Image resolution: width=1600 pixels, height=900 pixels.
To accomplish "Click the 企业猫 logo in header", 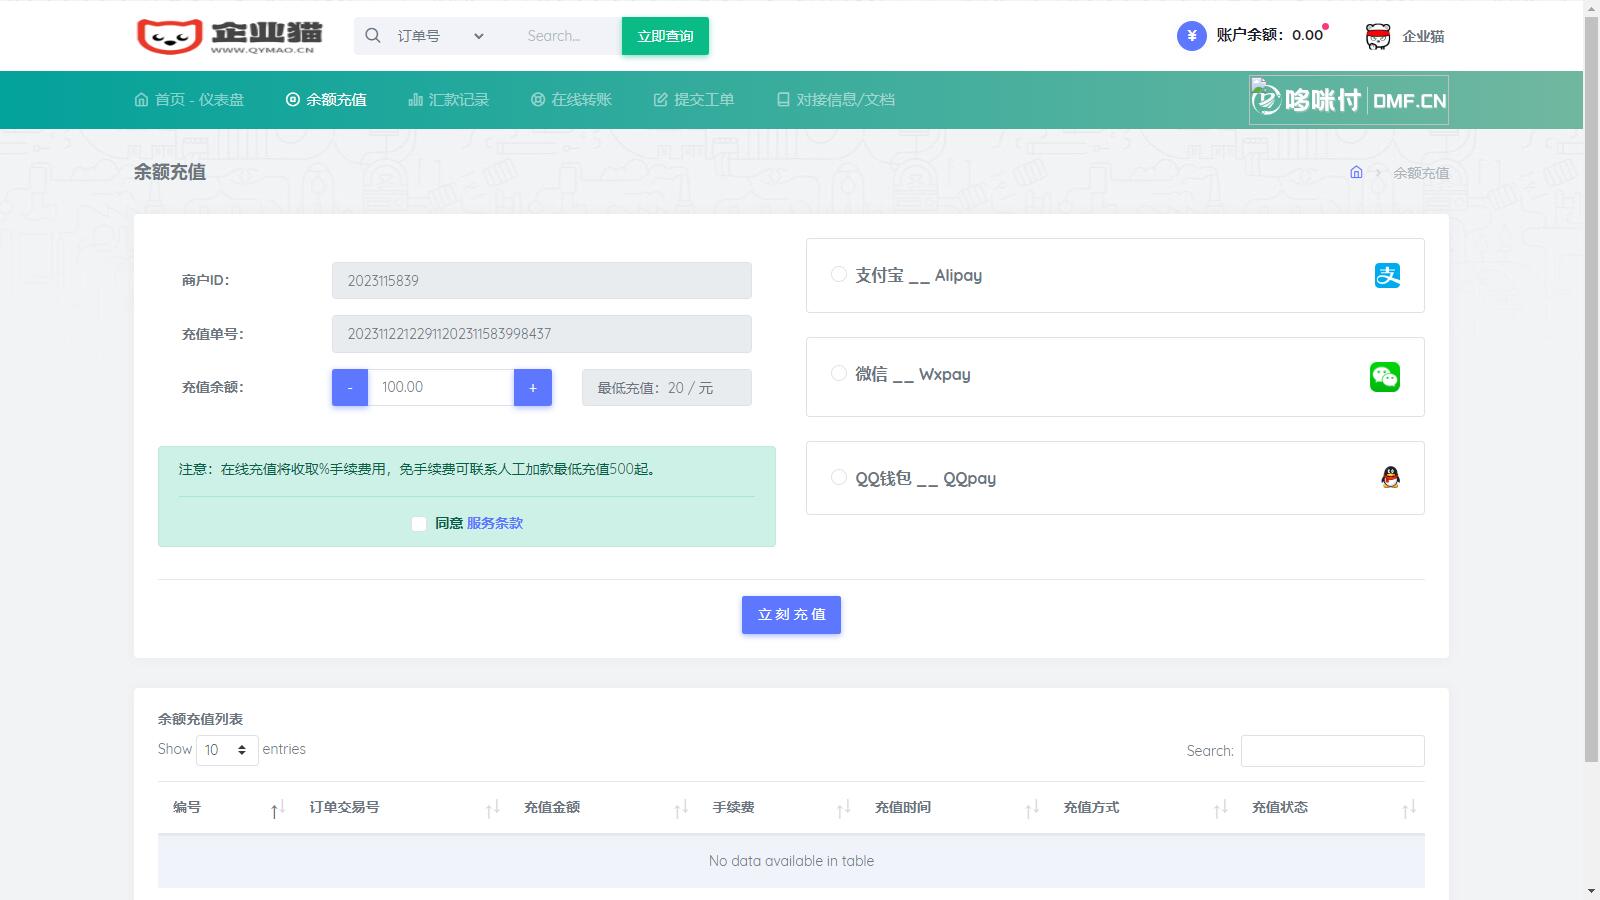I will 230,36.
